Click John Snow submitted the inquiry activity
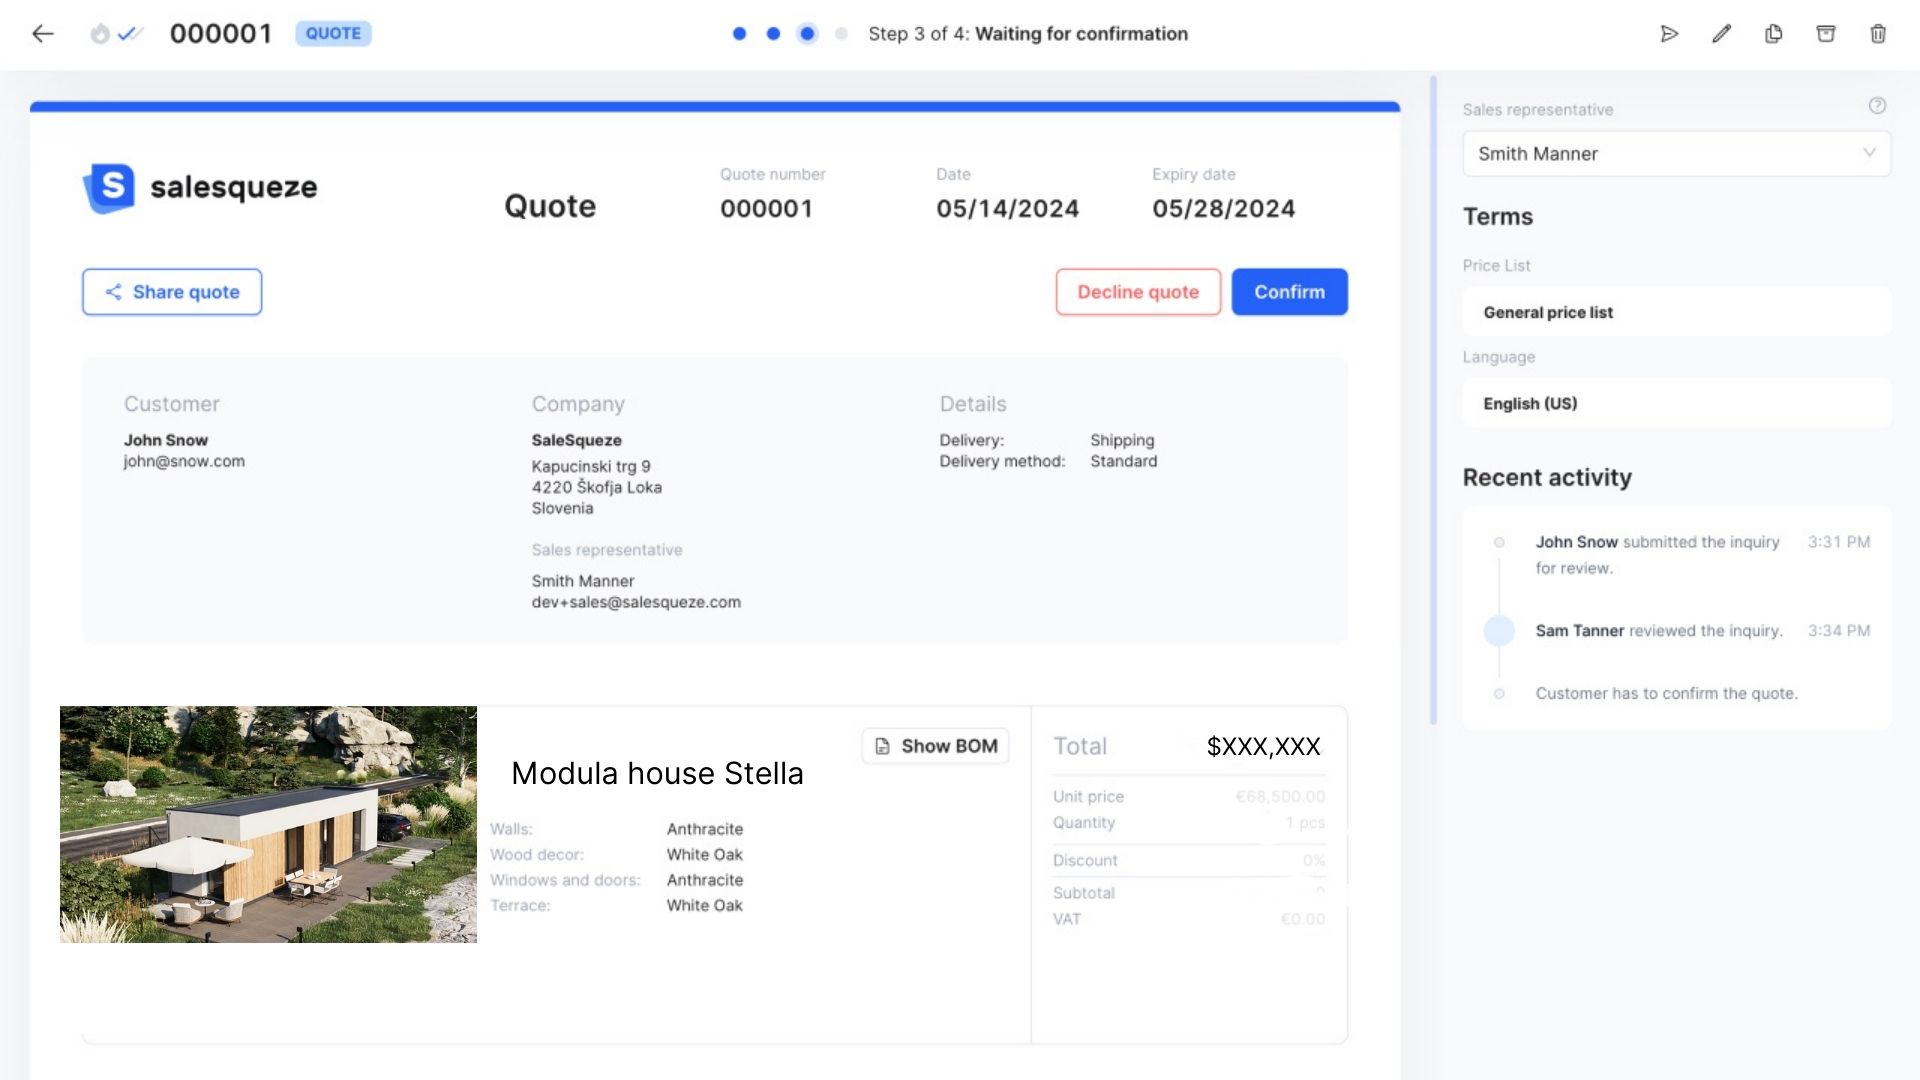 (1657, 555)
